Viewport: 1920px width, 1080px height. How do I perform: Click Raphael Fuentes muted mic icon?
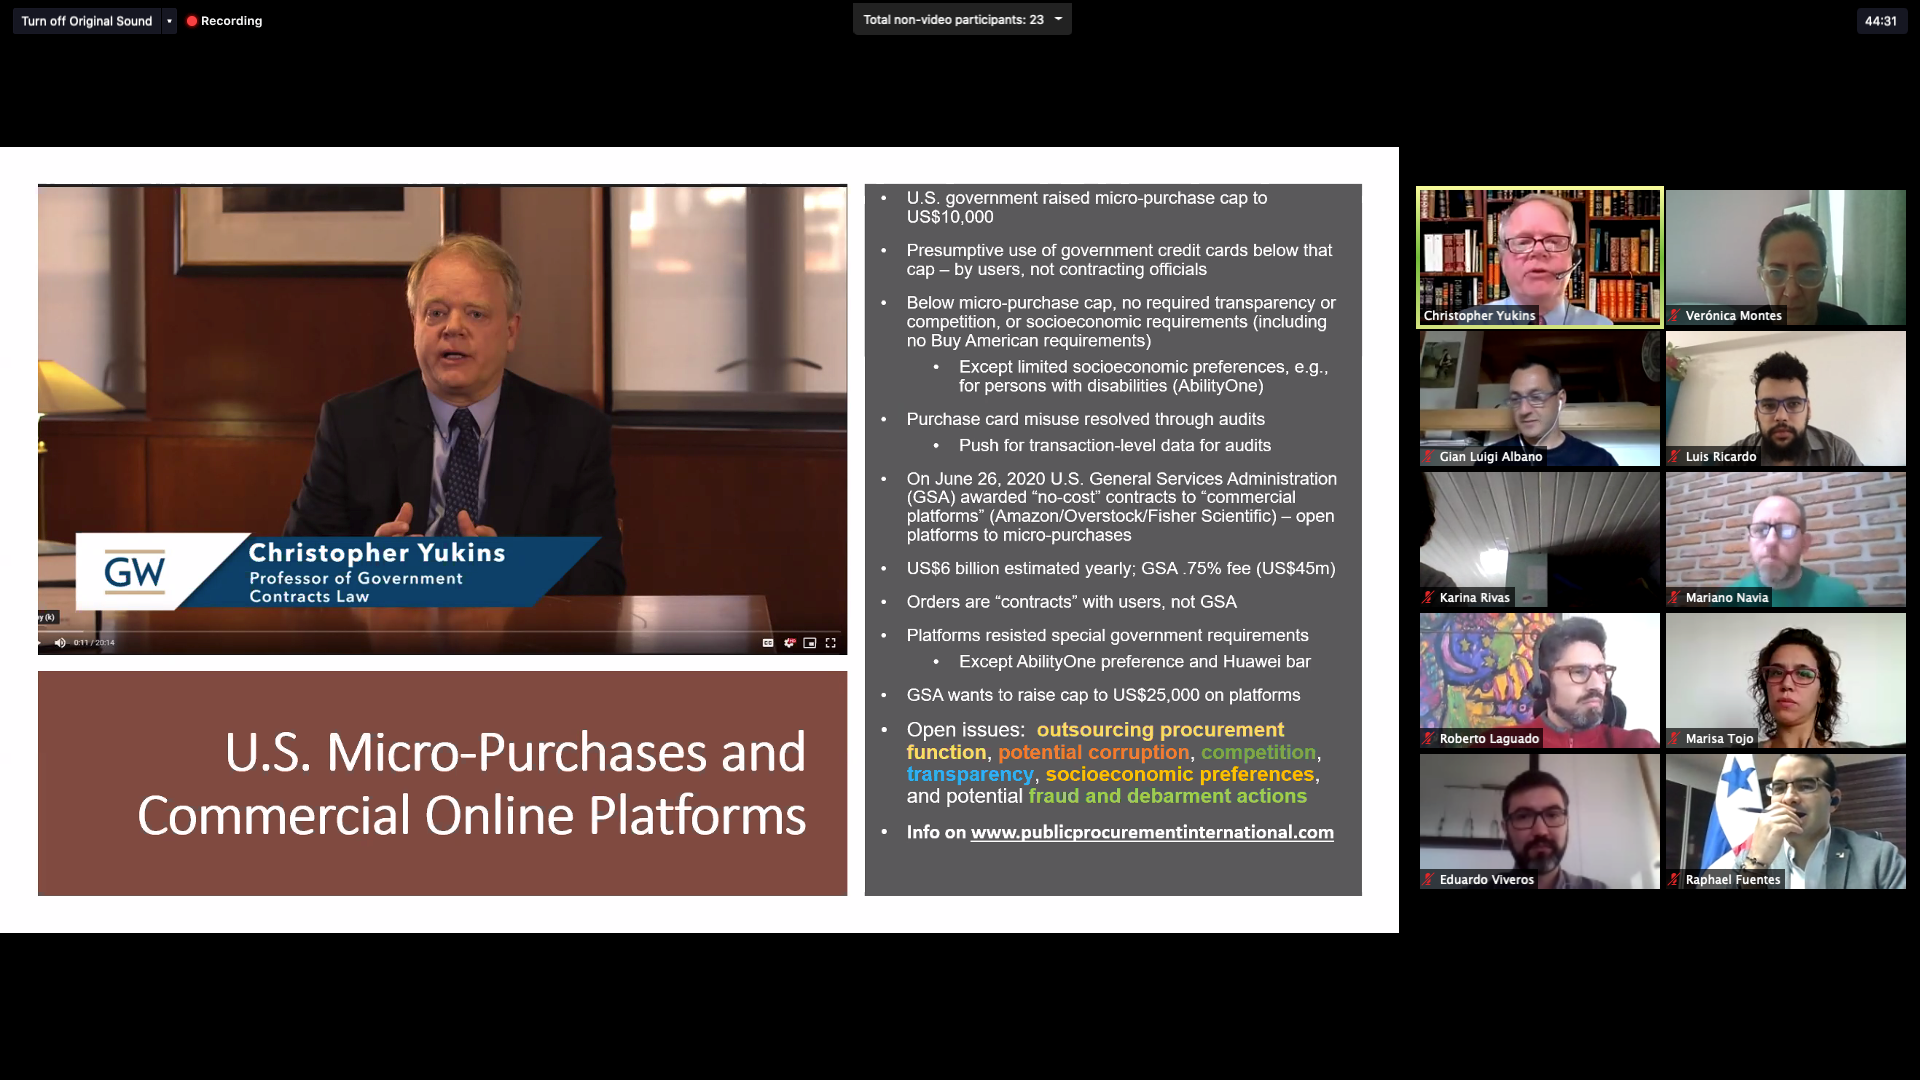click(1675, 880)
